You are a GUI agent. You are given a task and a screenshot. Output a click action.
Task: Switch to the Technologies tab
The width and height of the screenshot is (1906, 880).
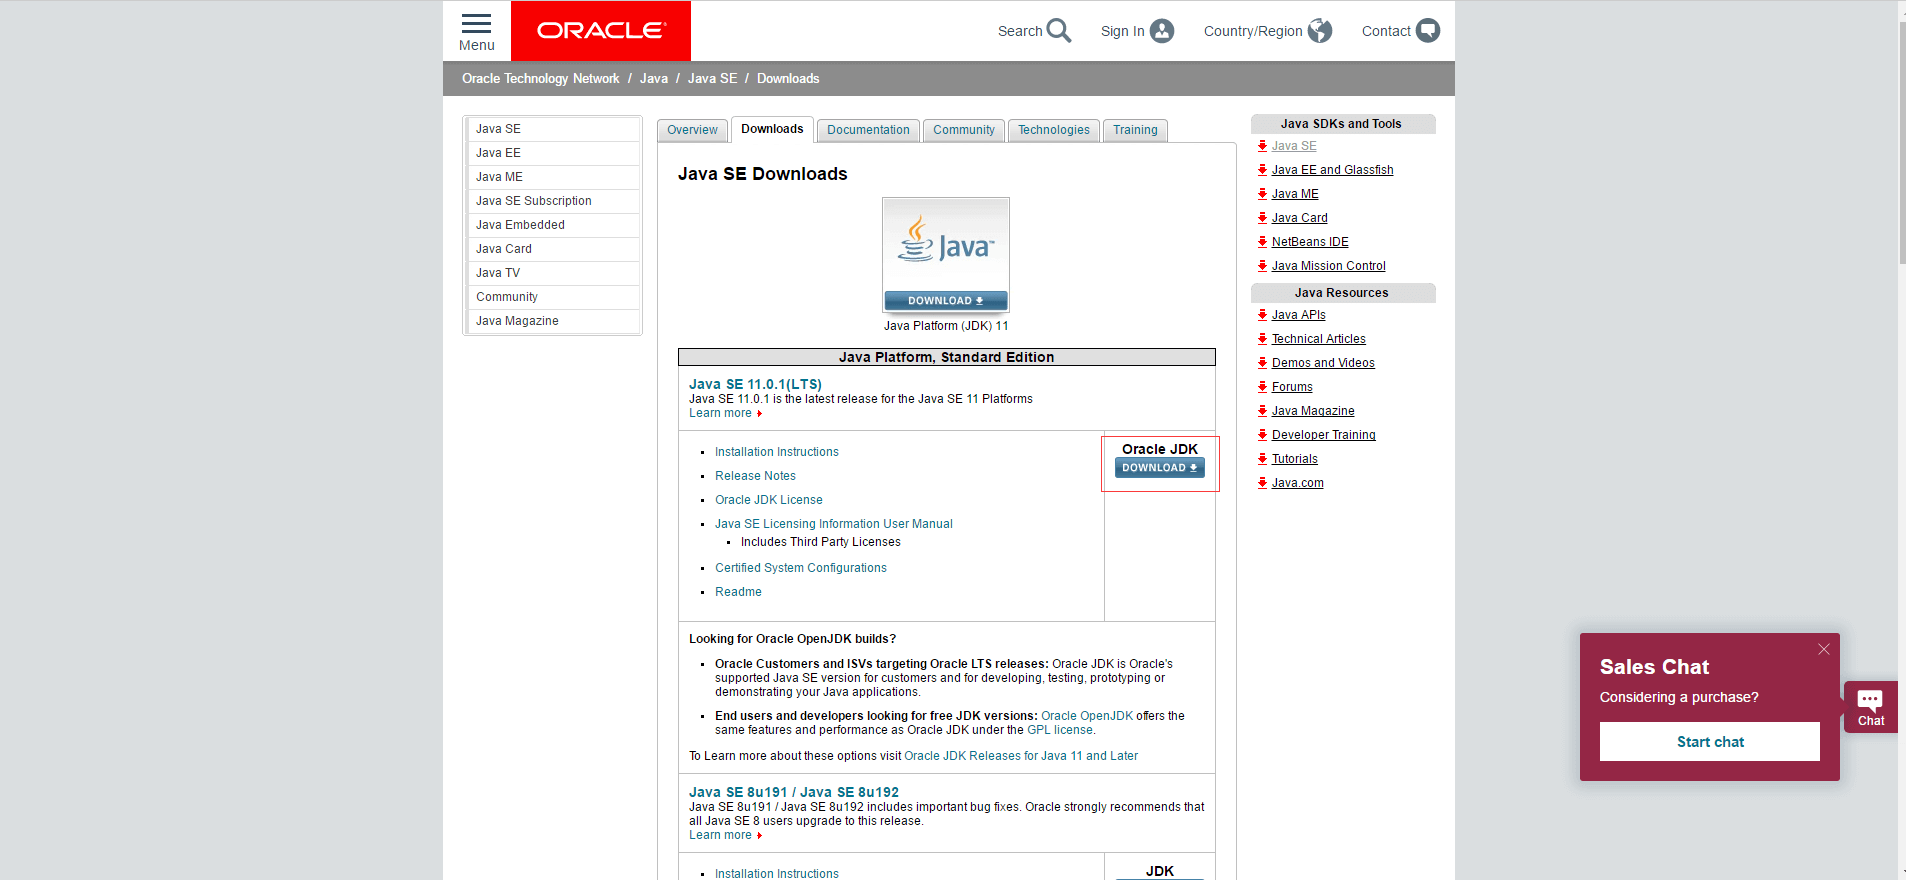point(1054,130)
